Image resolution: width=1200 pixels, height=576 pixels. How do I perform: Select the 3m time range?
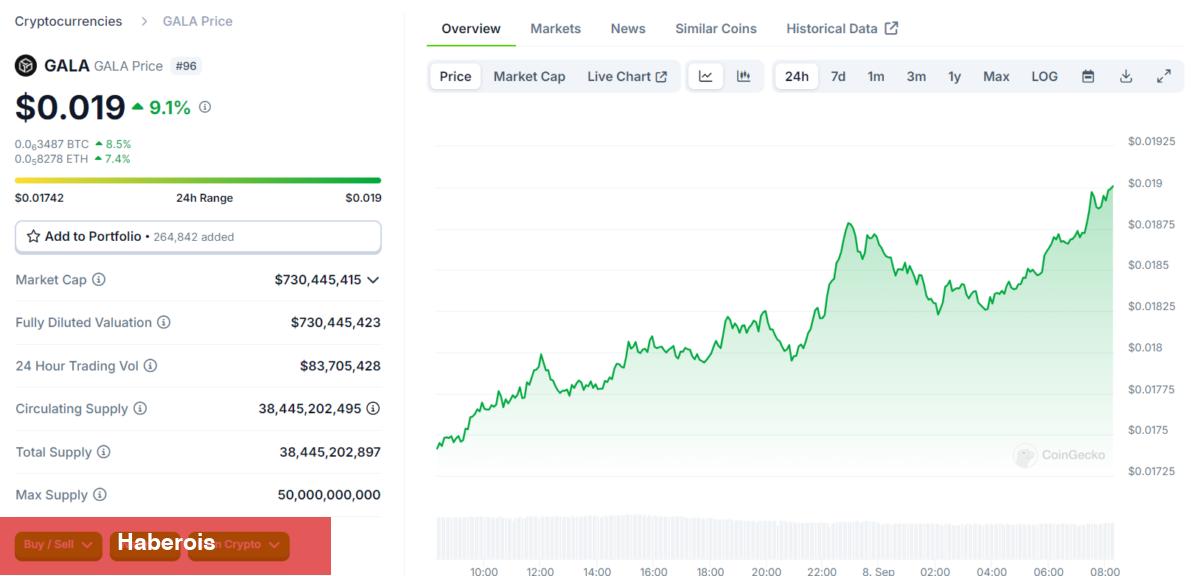(916, 77)
